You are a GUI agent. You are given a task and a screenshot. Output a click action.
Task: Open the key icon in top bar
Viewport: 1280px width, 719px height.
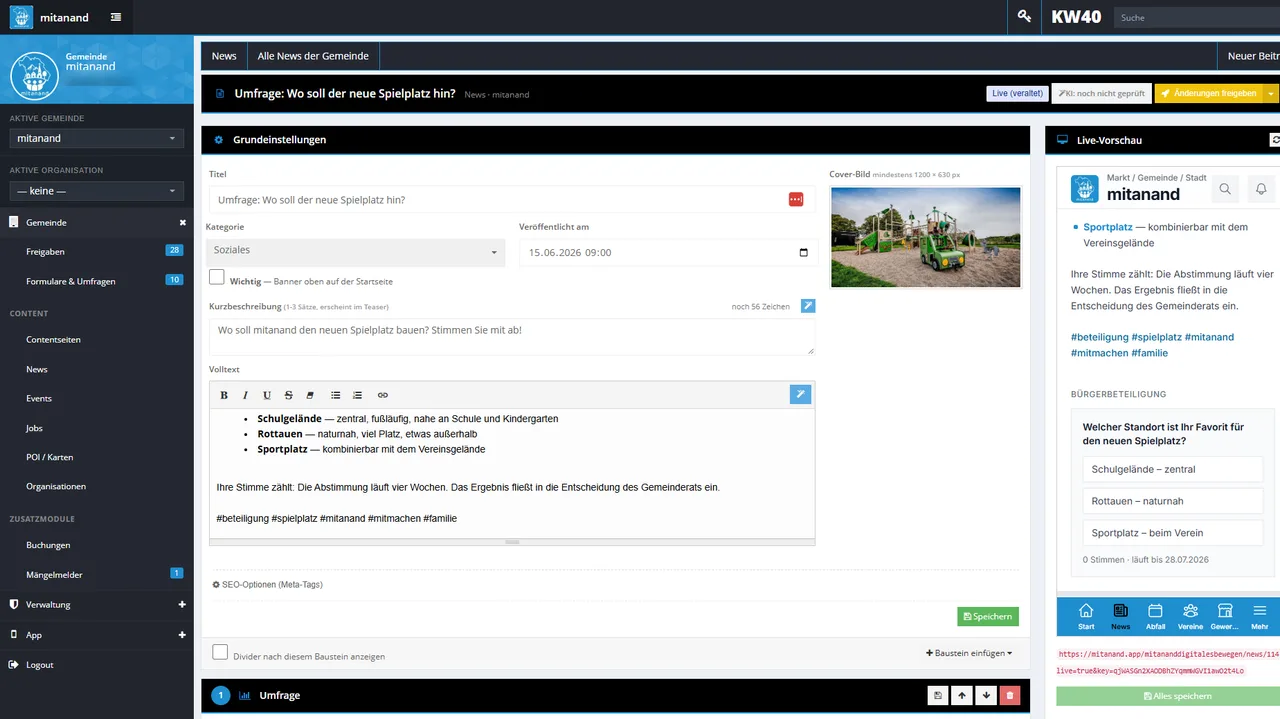[x=1024, y=17]
